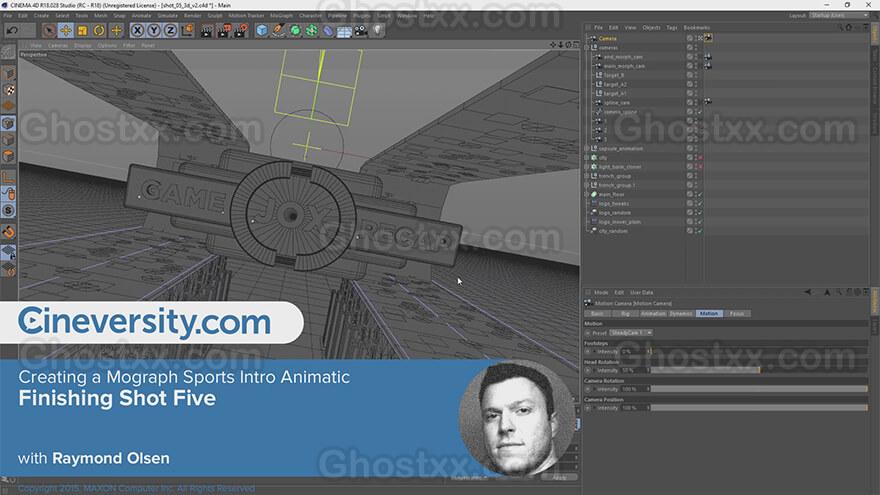This screenshot has width=880, height=495.
Task: Open the deformer objects palette
Action: pos(328,30)
